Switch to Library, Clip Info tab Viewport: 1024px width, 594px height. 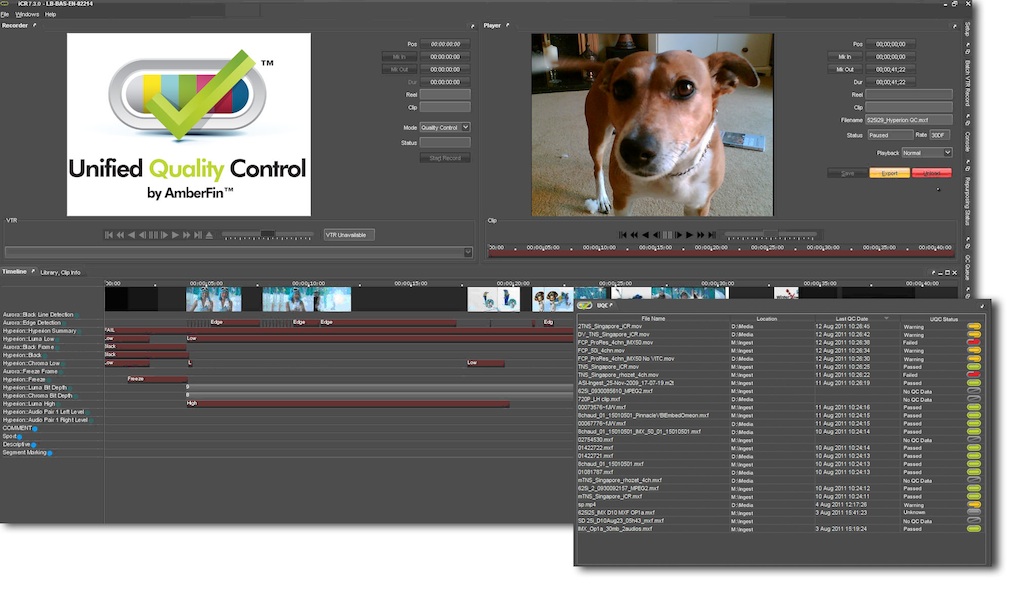60,272
